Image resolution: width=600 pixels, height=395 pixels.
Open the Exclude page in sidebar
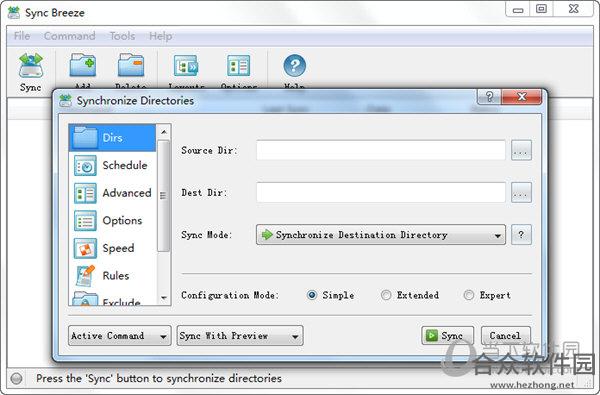tap(112, 299)
